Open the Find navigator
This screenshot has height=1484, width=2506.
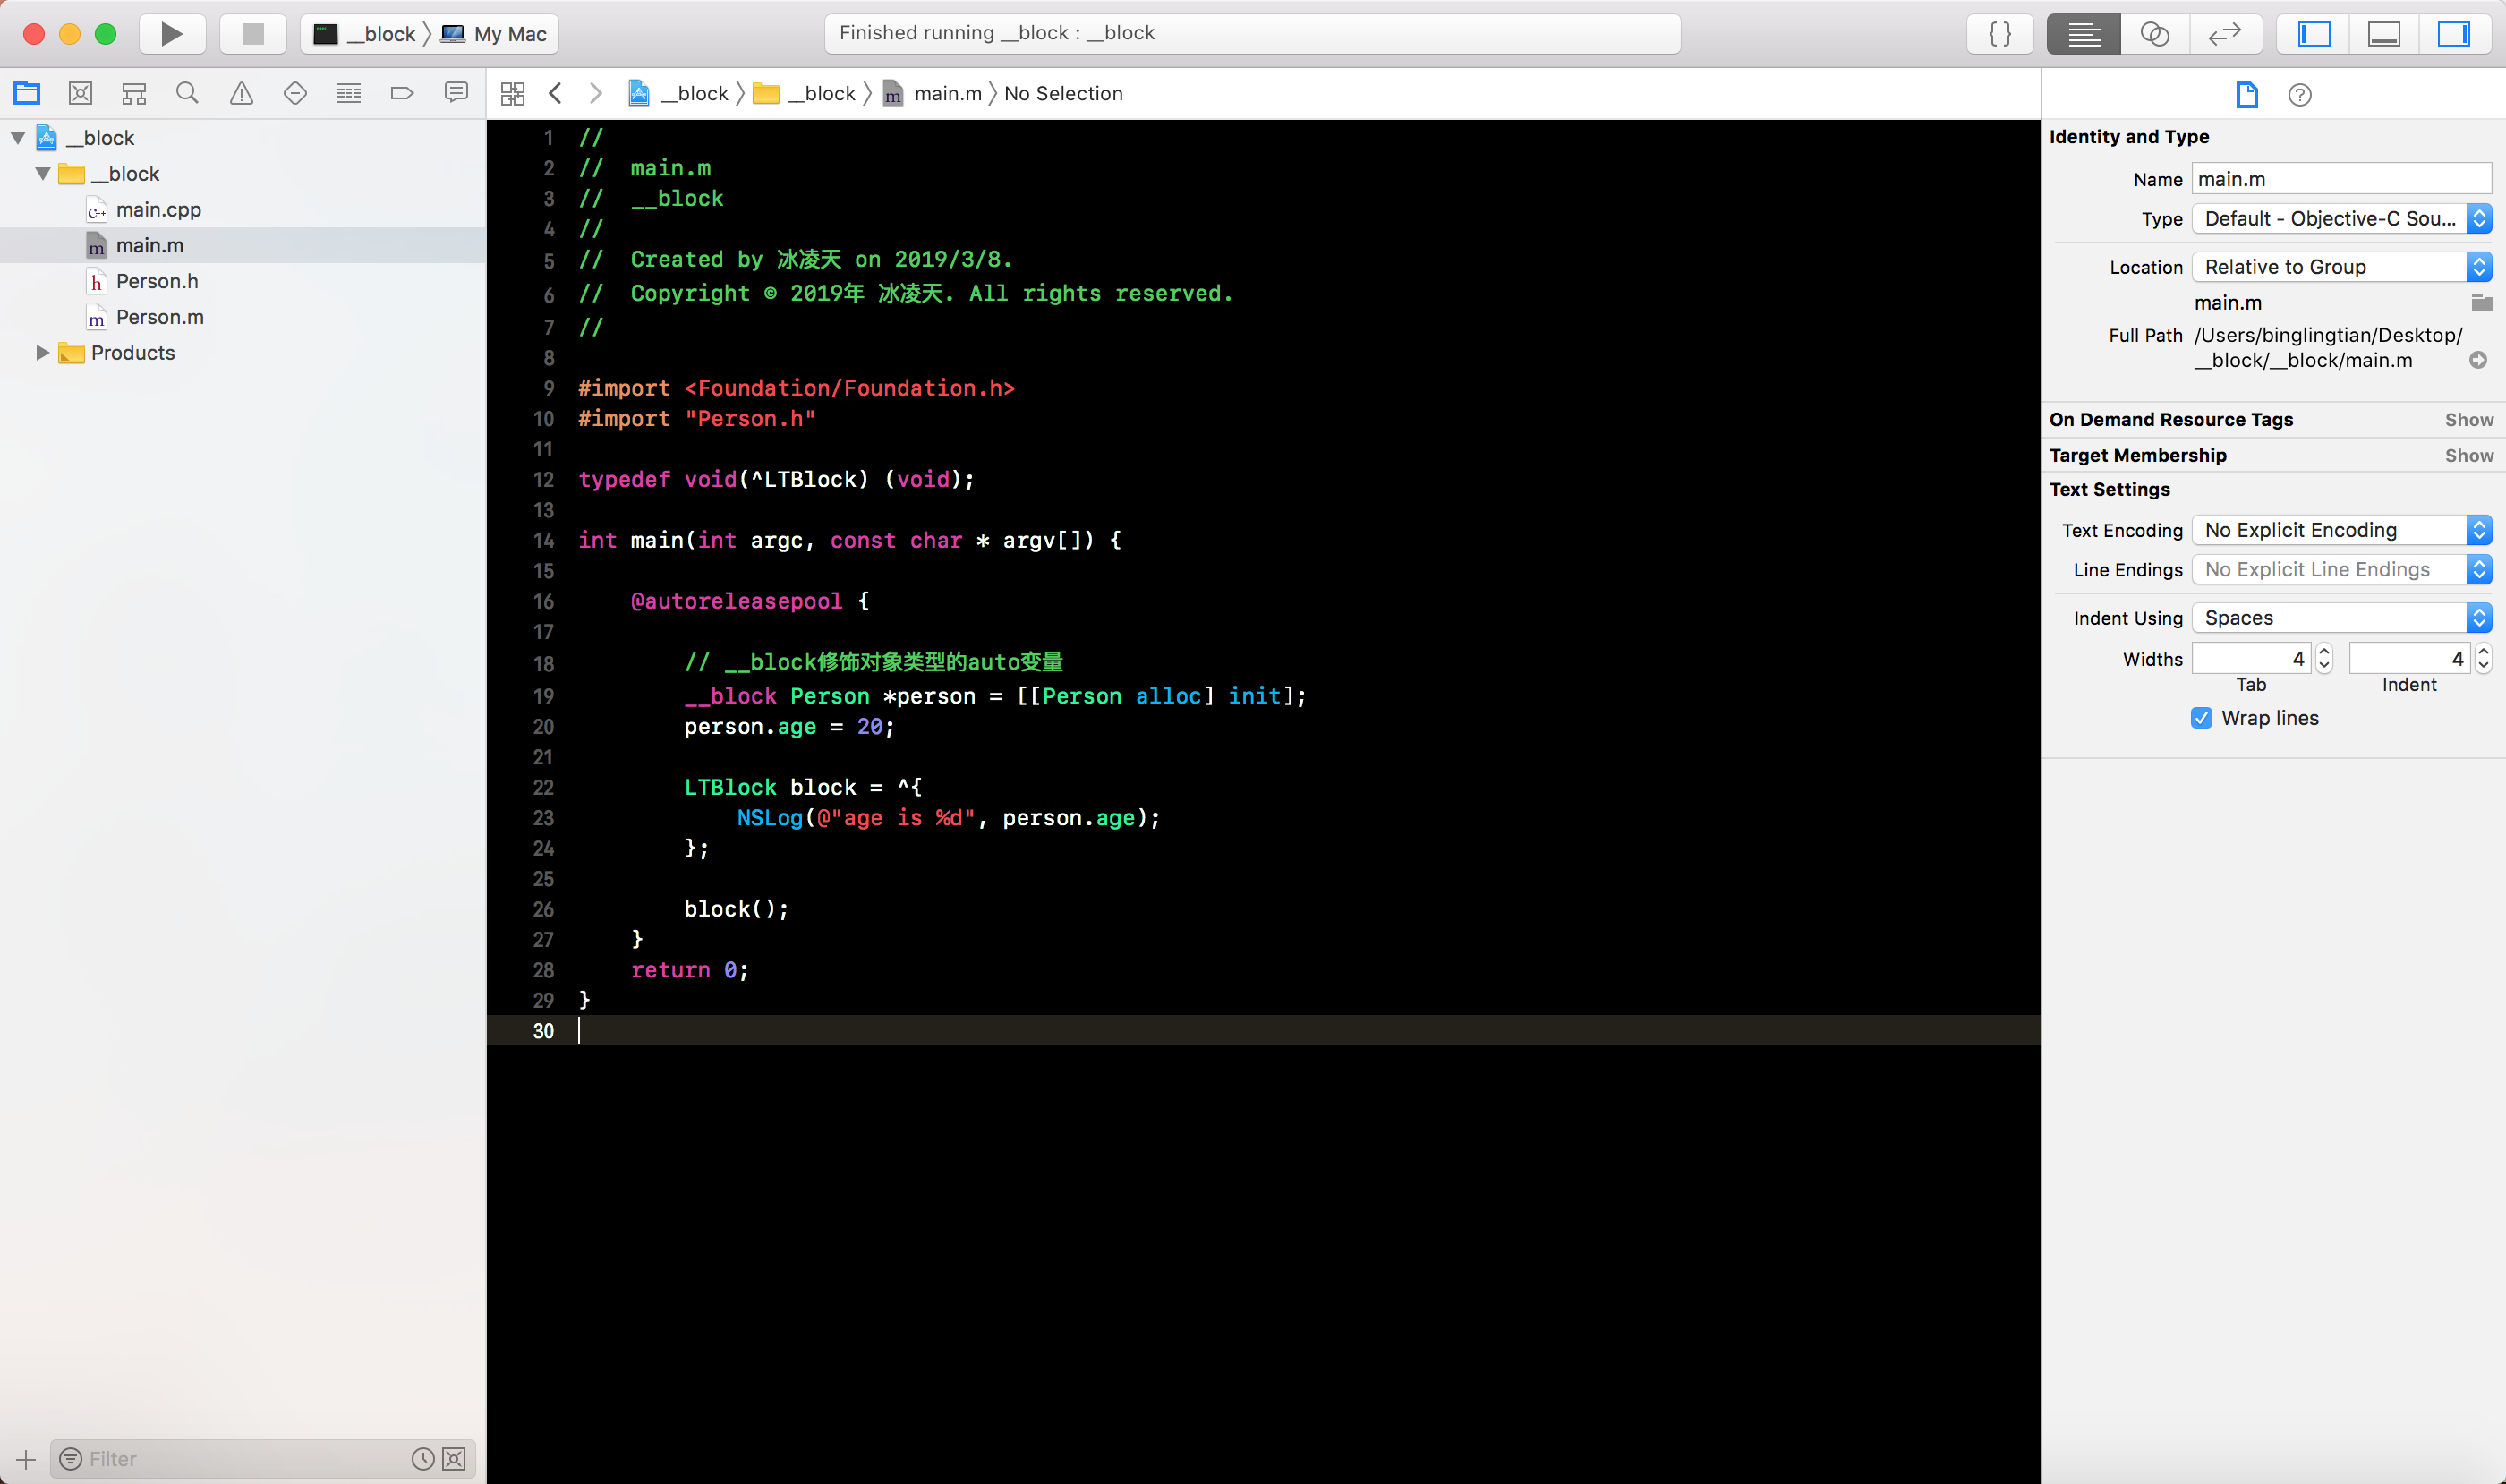(x=187, y=93)
